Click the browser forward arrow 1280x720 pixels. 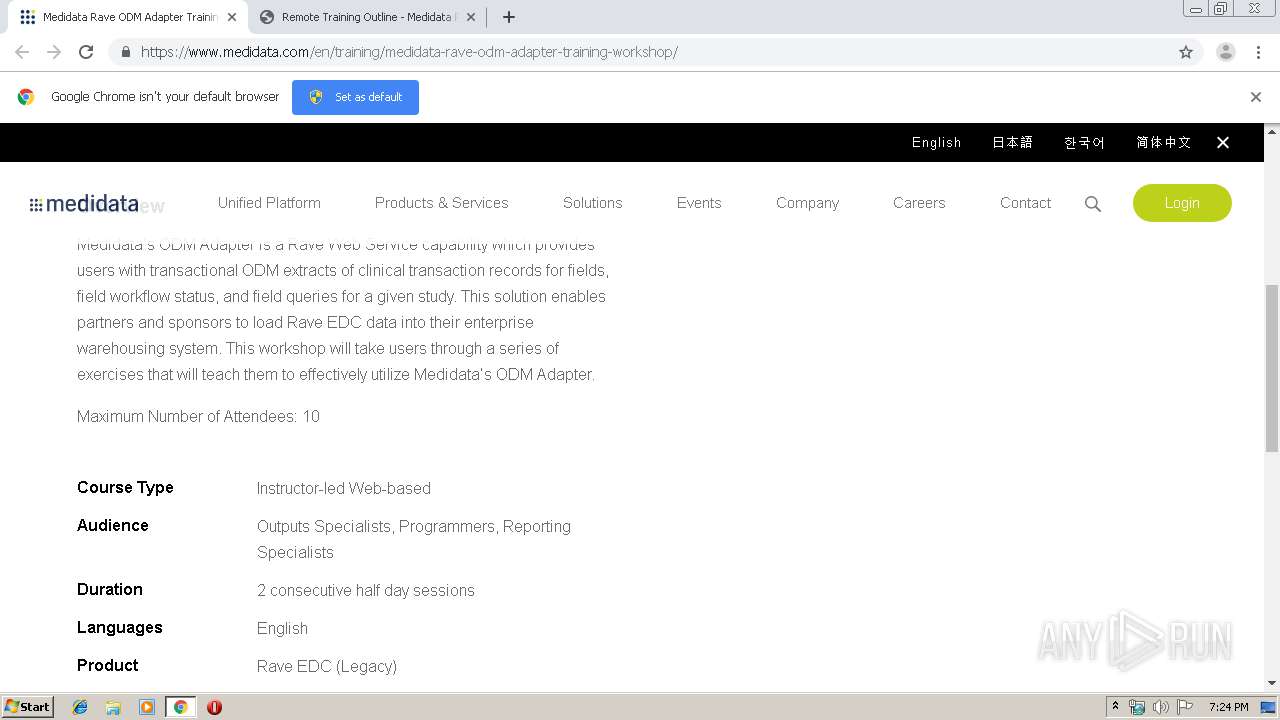54,52
